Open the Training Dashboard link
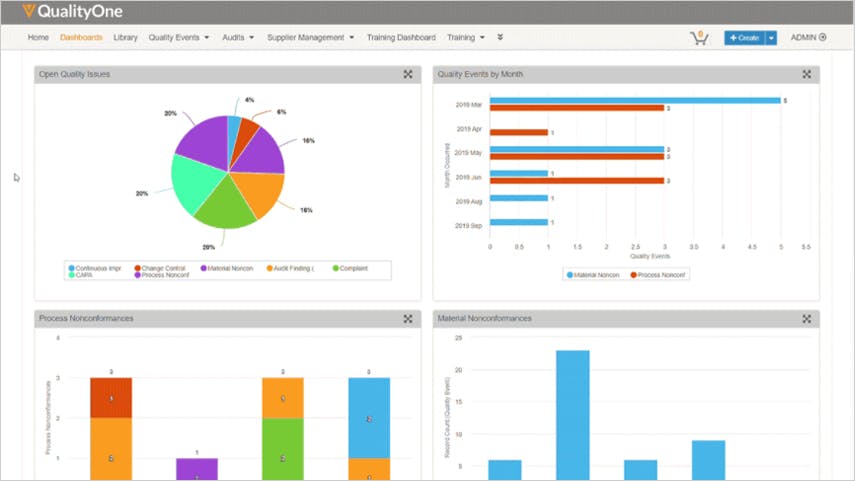Image resolution: width=855 pixels, height=481 pixels. pos(401,37)
